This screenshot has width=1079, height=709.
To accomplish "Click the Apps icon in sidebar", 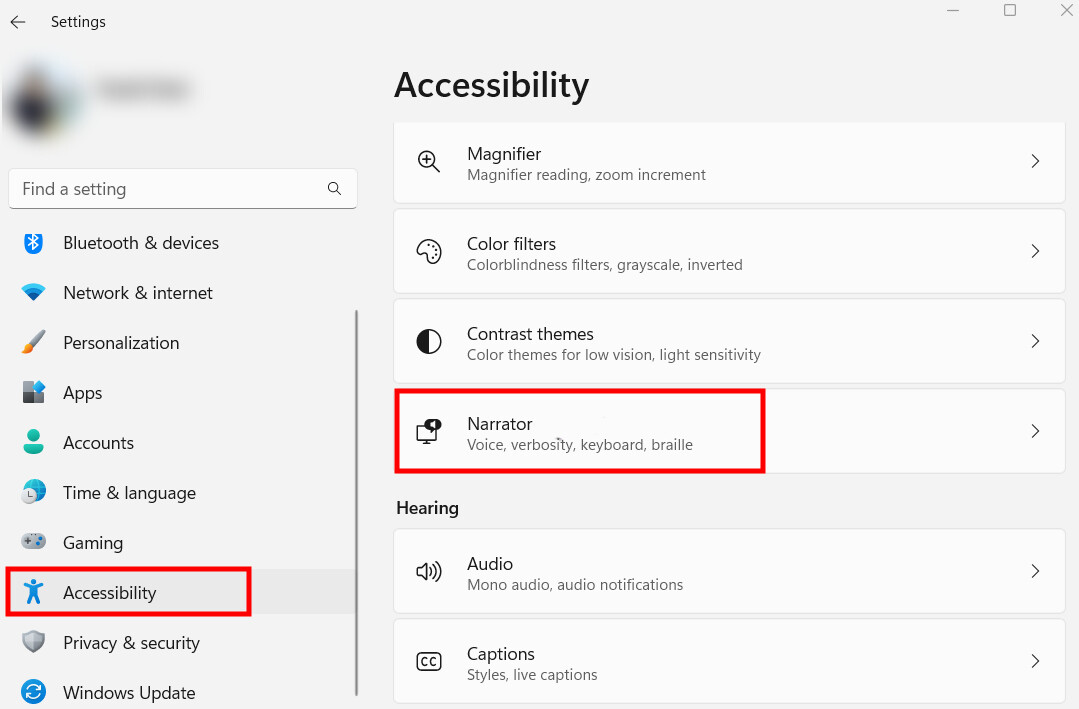I will (x=33, y=392).
